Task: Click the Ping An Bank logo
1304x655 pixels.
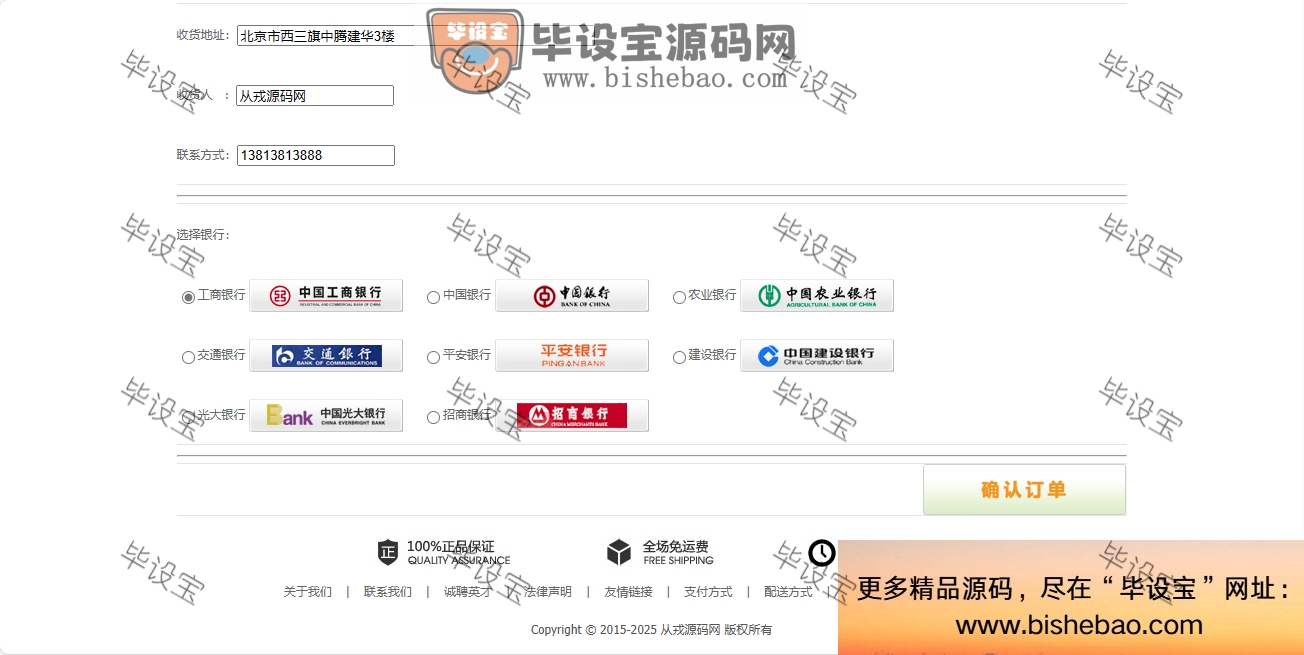Action: [572, 355]
